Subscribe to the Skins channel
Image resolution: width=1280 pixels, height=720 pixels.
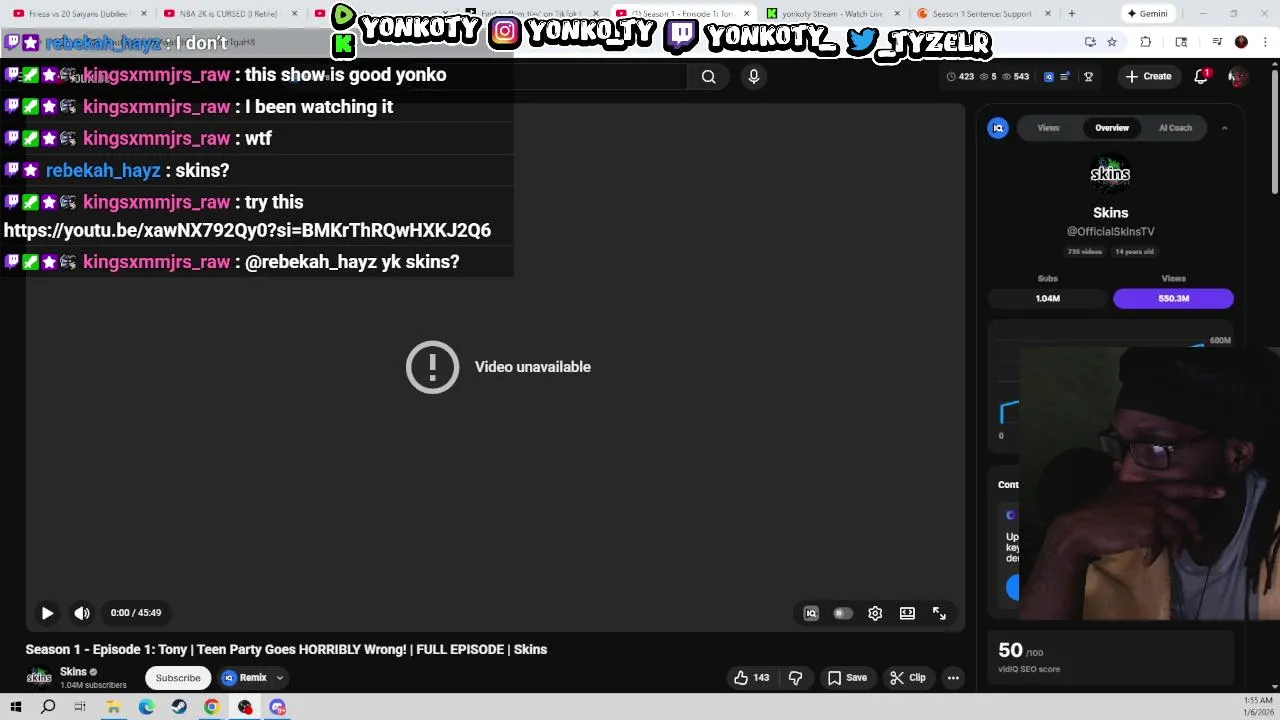178,678
